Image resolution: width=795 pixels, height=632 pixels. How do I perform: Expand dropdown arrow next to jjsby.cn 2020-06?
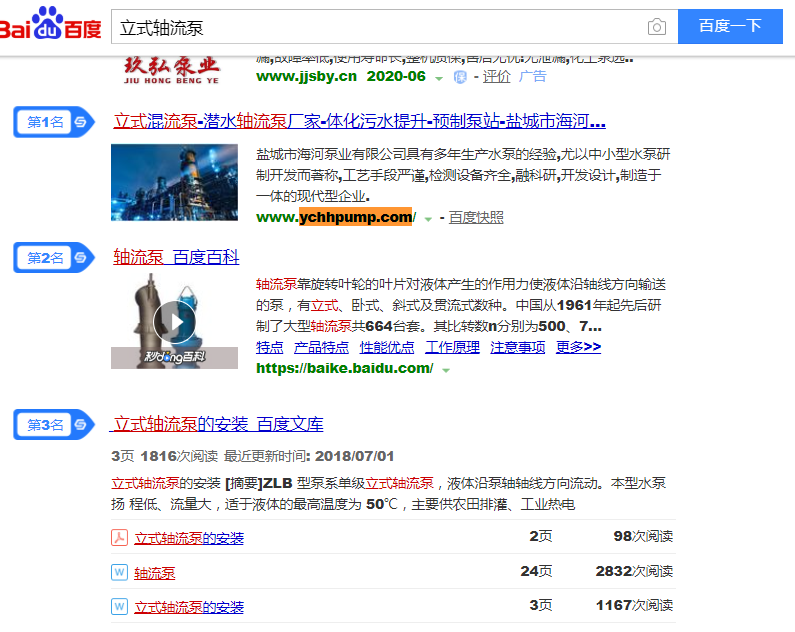[x=439, y=78]
